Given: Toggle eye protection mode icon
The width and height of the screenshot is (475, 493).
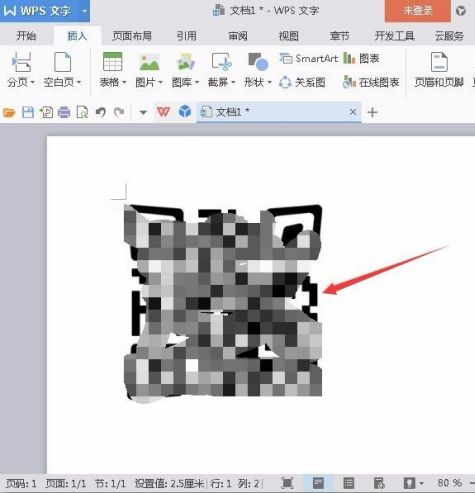Looking at the screenshot, I should coord(409,483).
